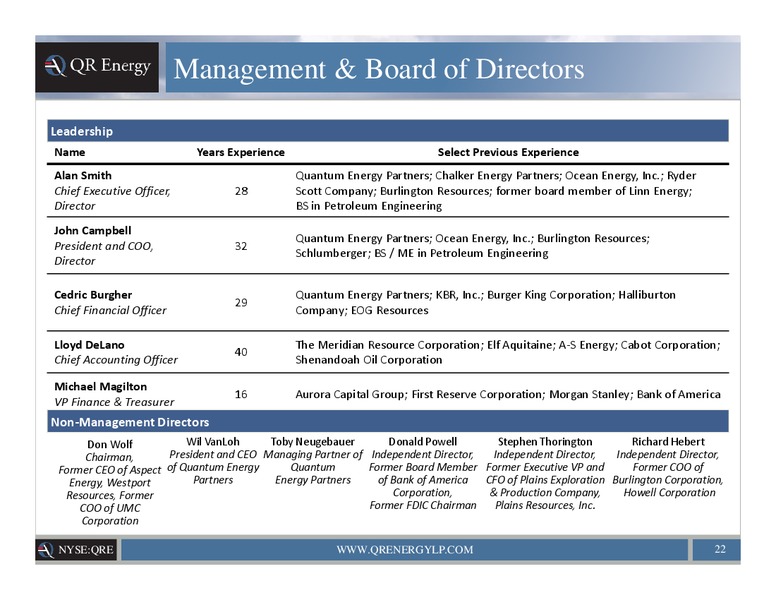Screen dimensions: 776x600
Task: Click Alan Smith's title Chief Executive Officer, Director
Action: point(112,198)
